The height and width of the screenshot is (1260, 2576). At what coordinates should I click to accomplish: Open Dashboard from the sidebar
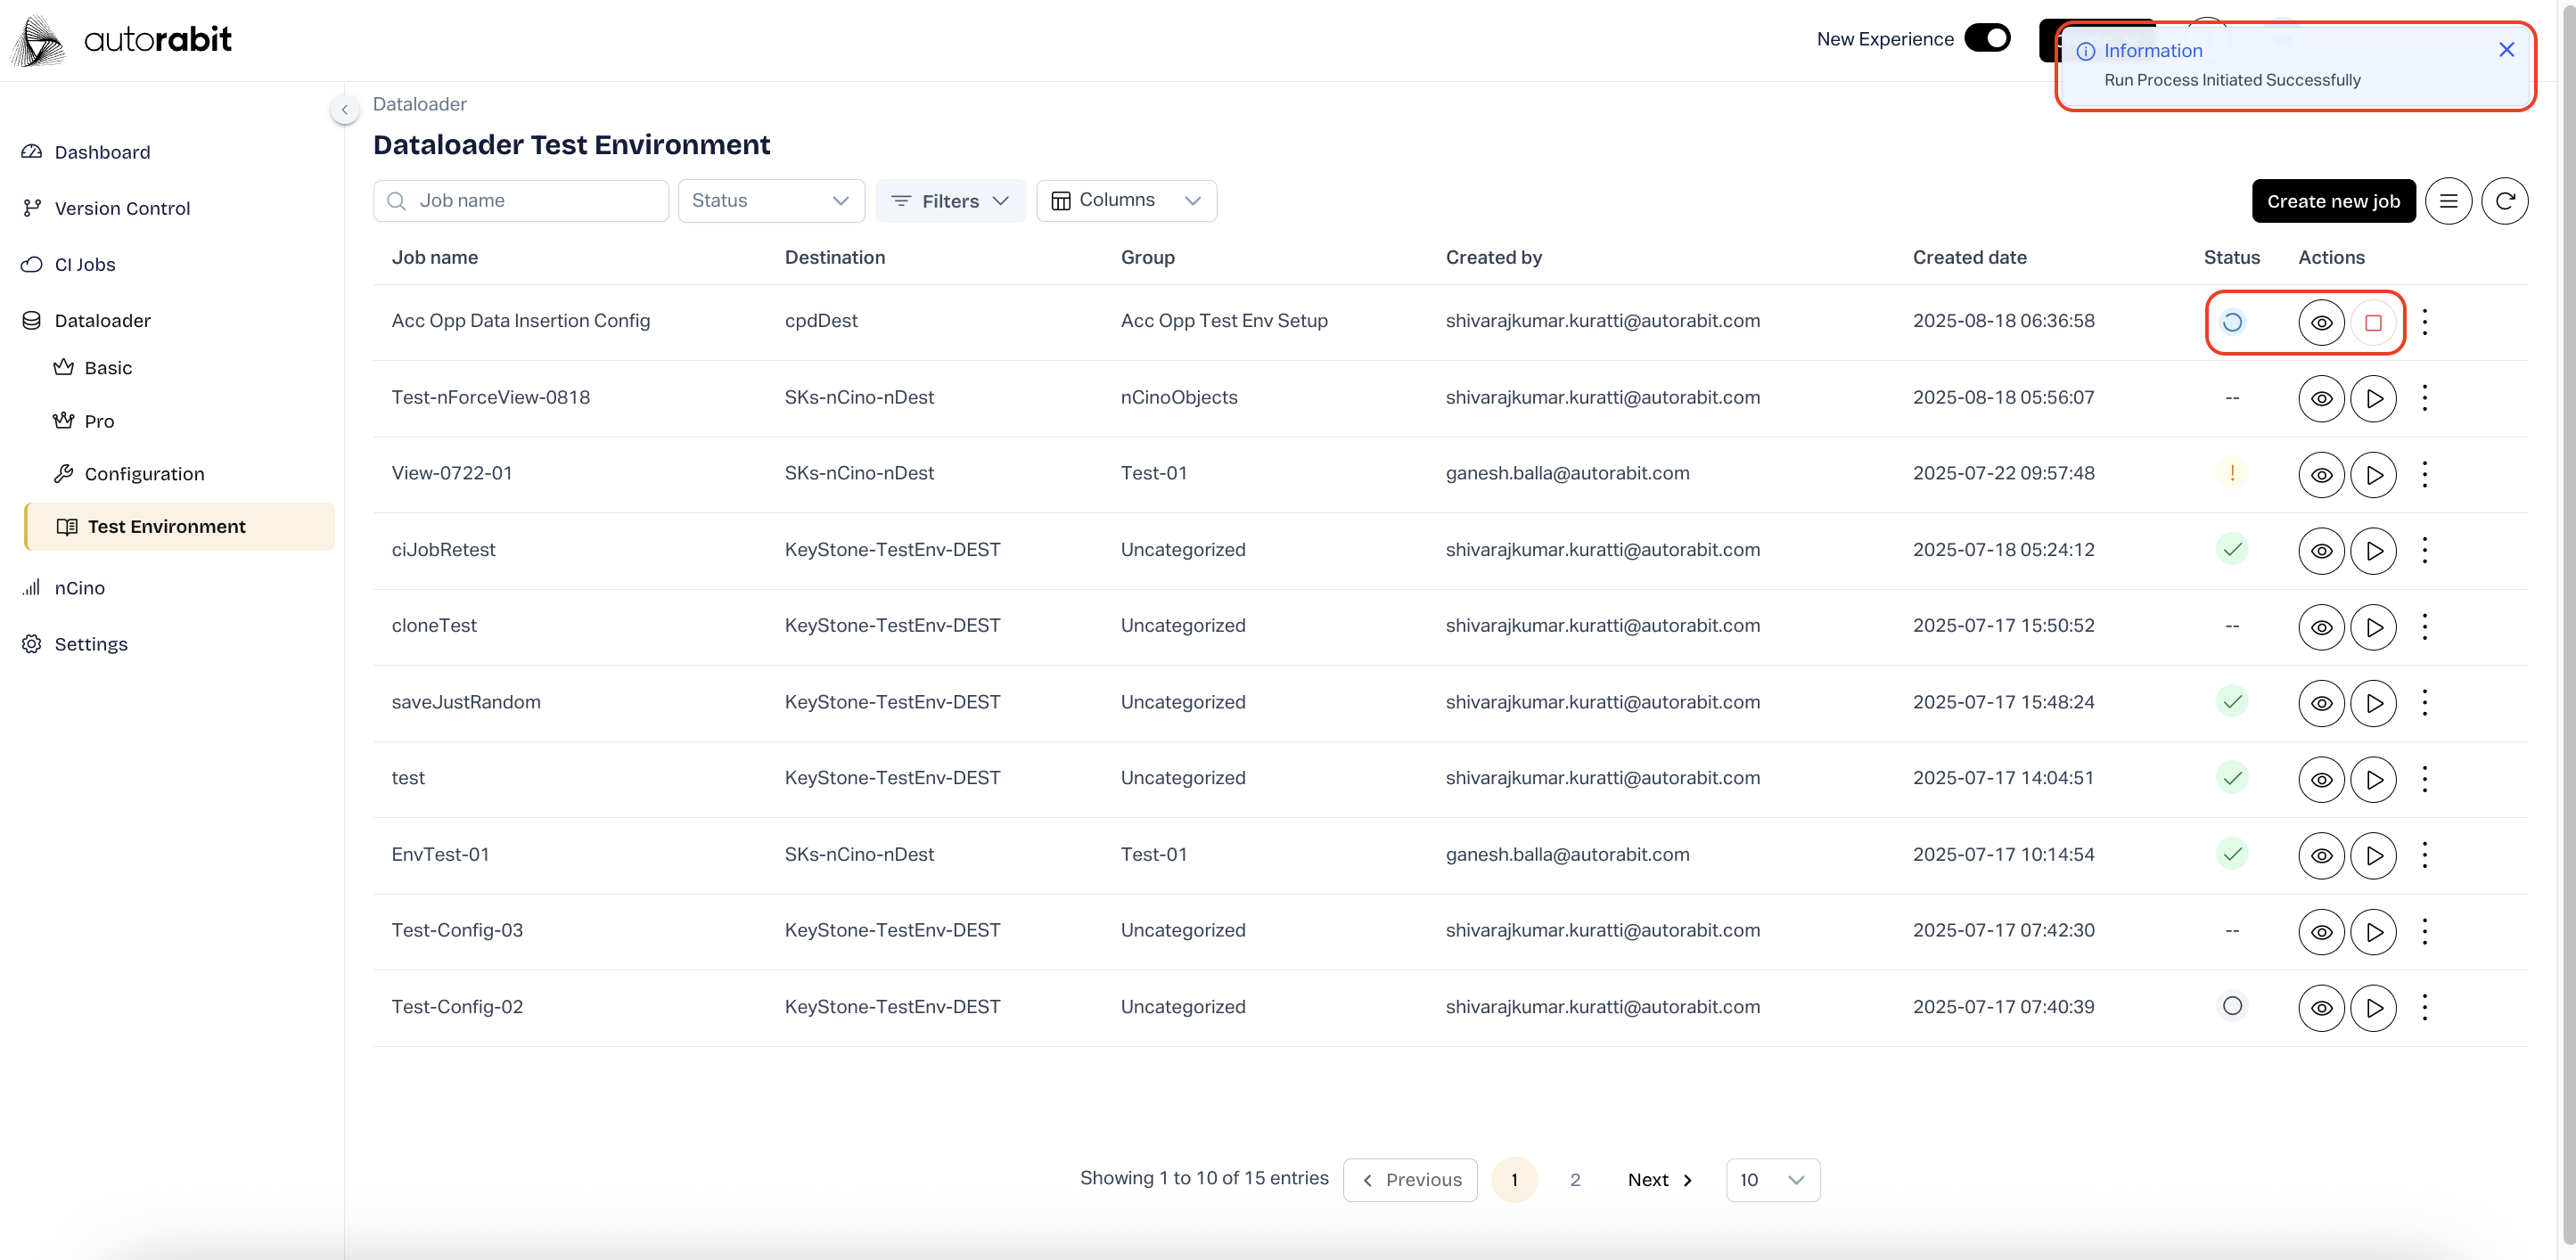click(102, 152)
